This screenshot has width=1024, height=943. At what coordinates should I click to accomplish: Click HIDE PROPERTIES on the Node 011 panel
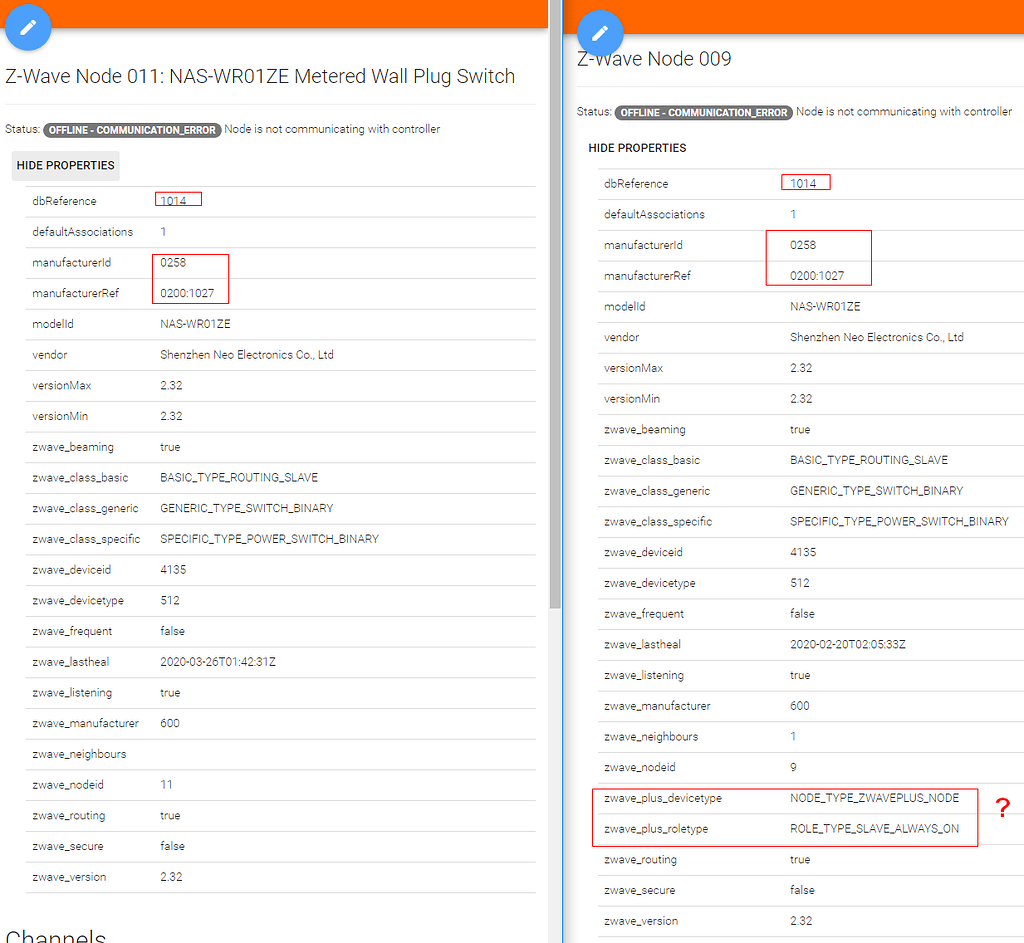tap(65, 165)
